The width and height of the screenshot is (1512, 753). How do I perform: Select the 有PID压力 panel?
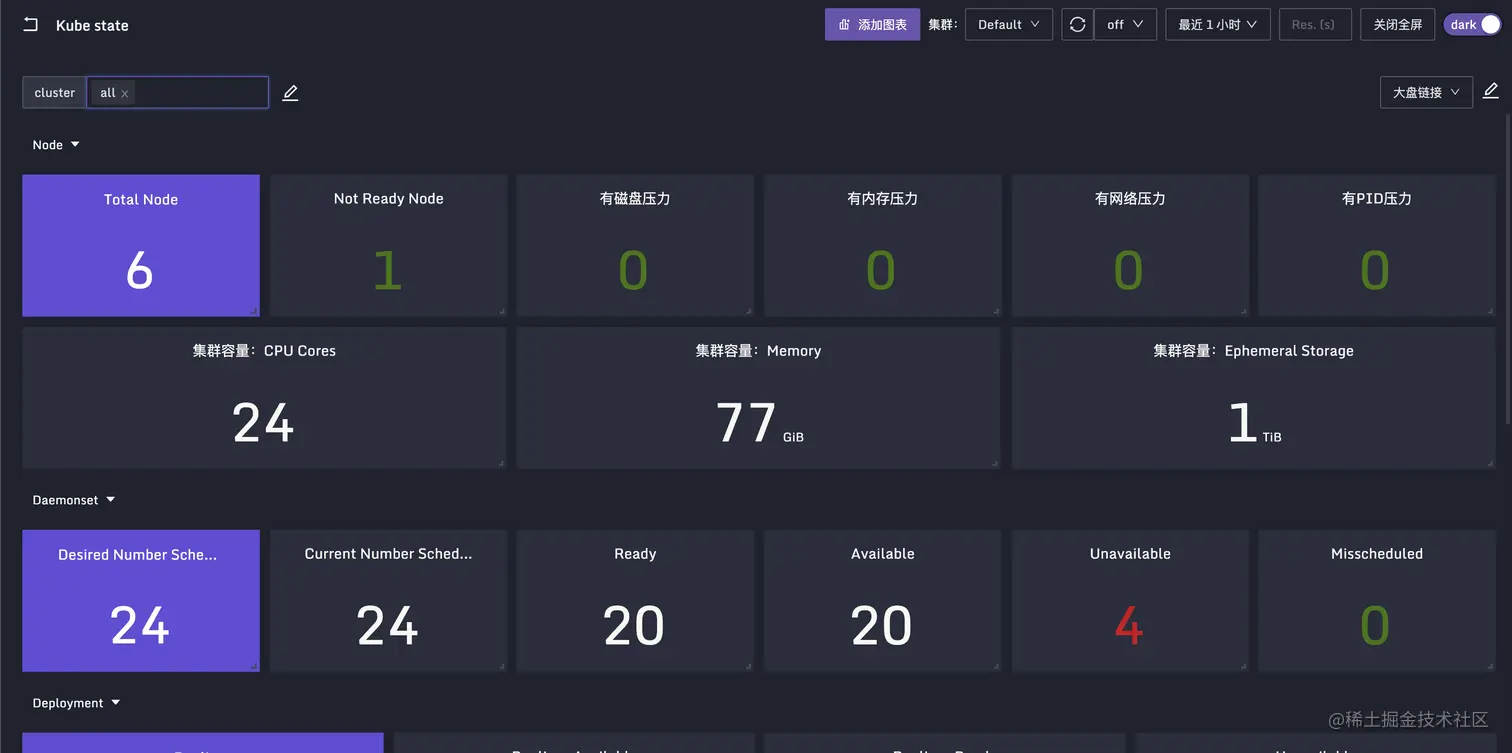(1377, 246)
